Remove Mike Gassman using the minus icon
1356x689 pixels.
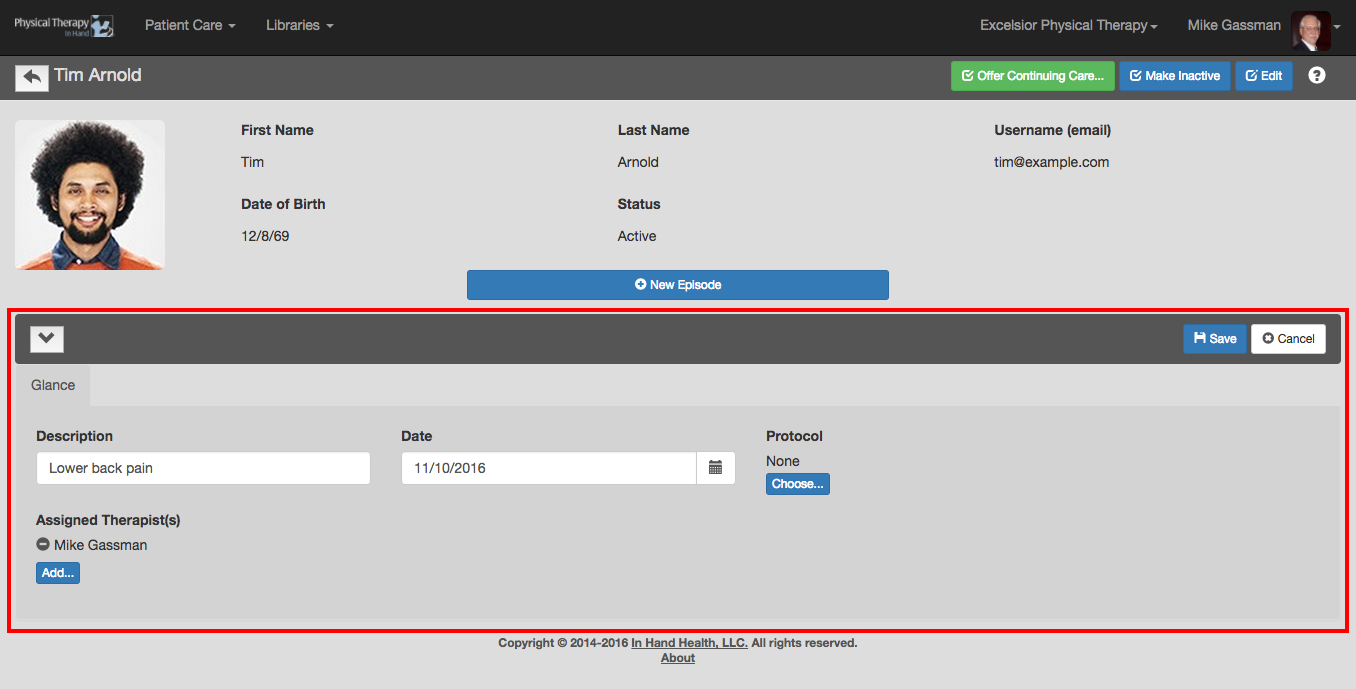coord(43,545)
